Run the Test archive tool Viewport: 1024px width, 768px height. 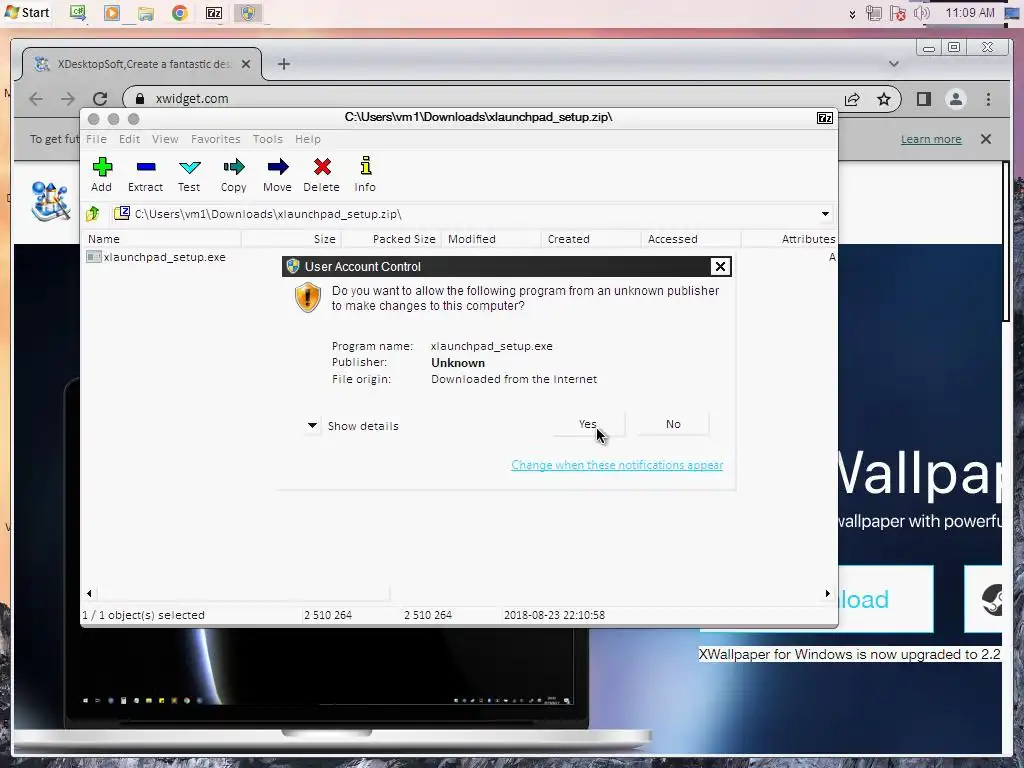point(189,174)
